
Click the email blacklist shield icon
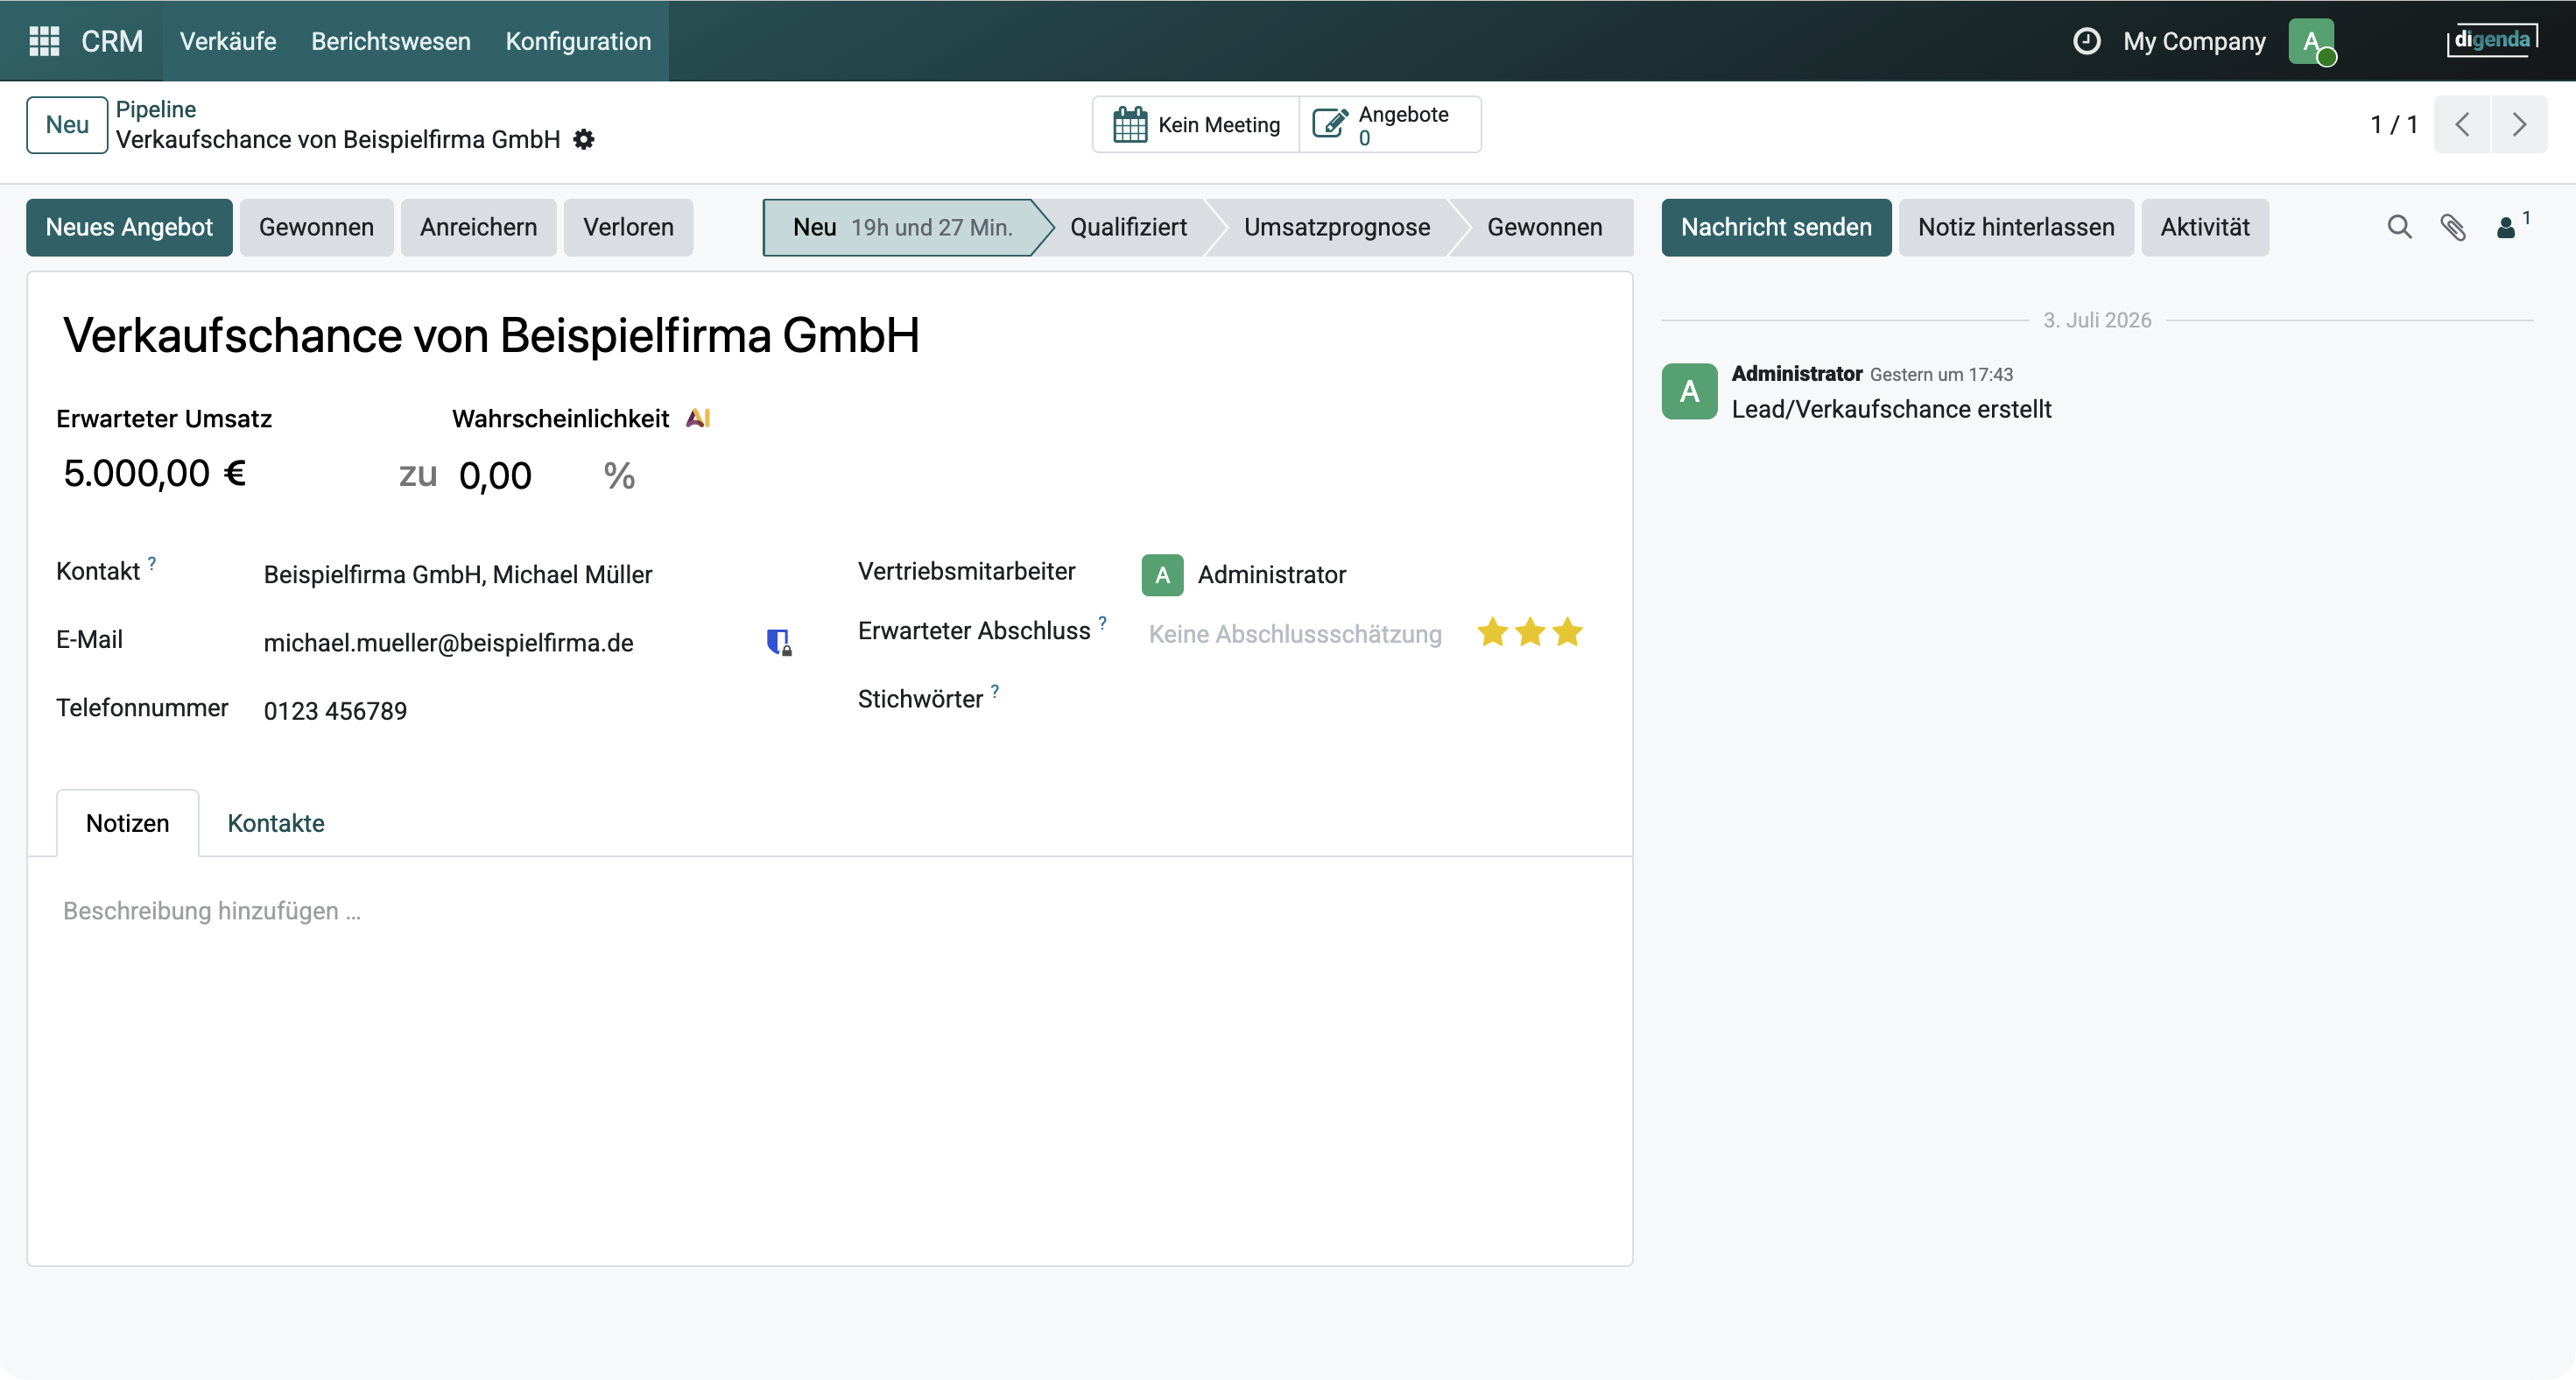[779, 642]
